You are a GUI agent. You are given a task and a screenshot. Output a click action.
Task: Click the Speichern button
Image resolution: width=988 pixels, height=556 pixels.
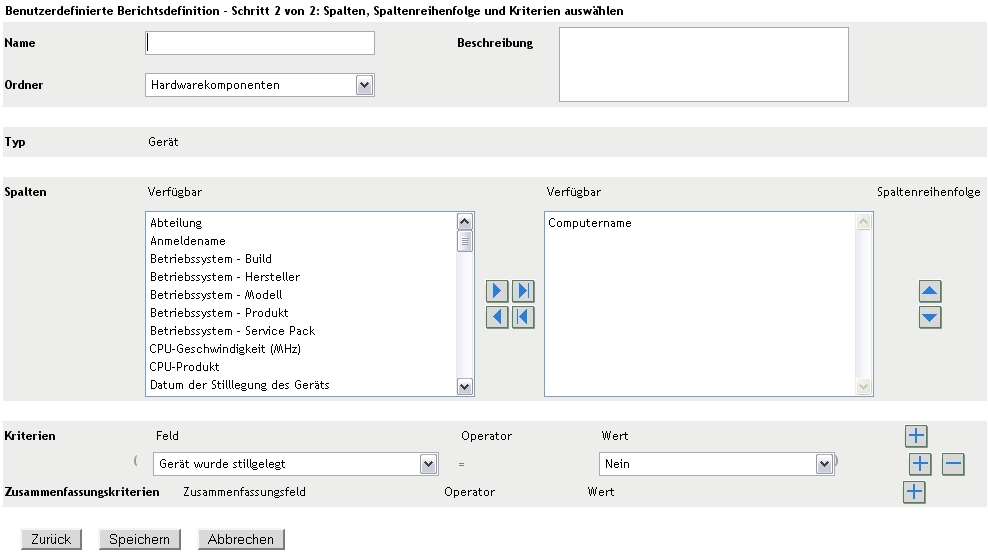coord(139,539)
